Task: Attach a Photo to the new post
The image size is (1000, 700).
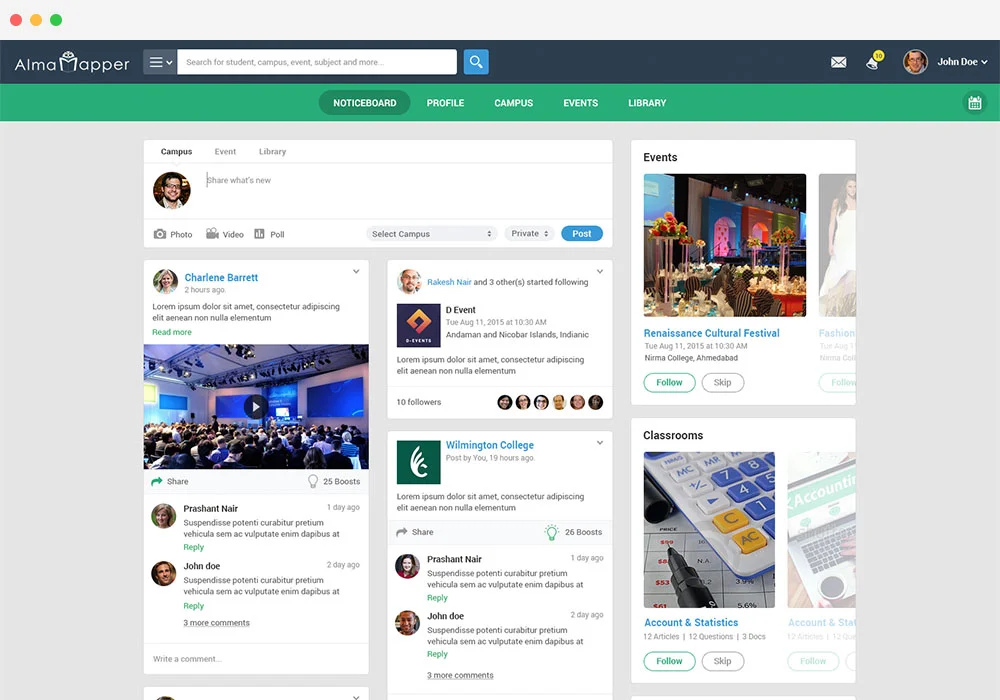Action: pyautogui.click(x=172, y=233)
